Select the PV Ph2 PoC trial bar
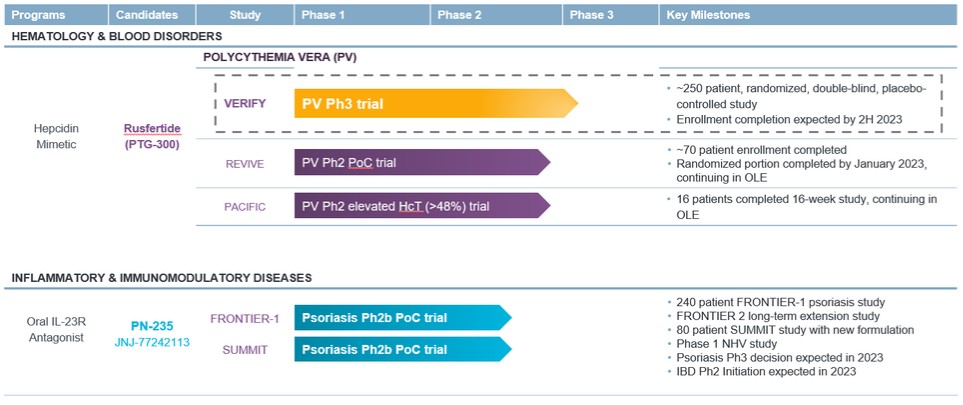The width and height of the screenshot is (963, 405). 422,162
